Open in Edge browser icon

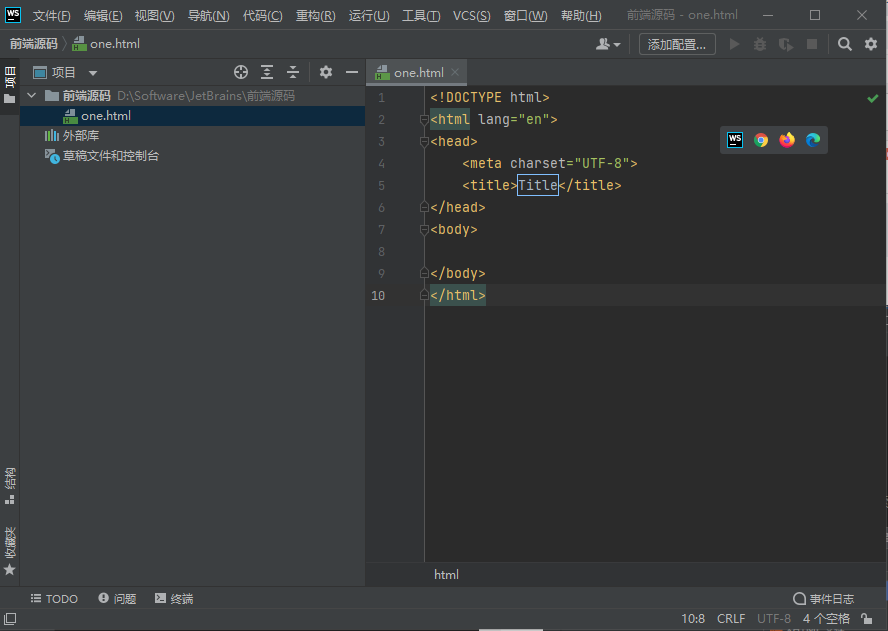click(x=813, y=140)
